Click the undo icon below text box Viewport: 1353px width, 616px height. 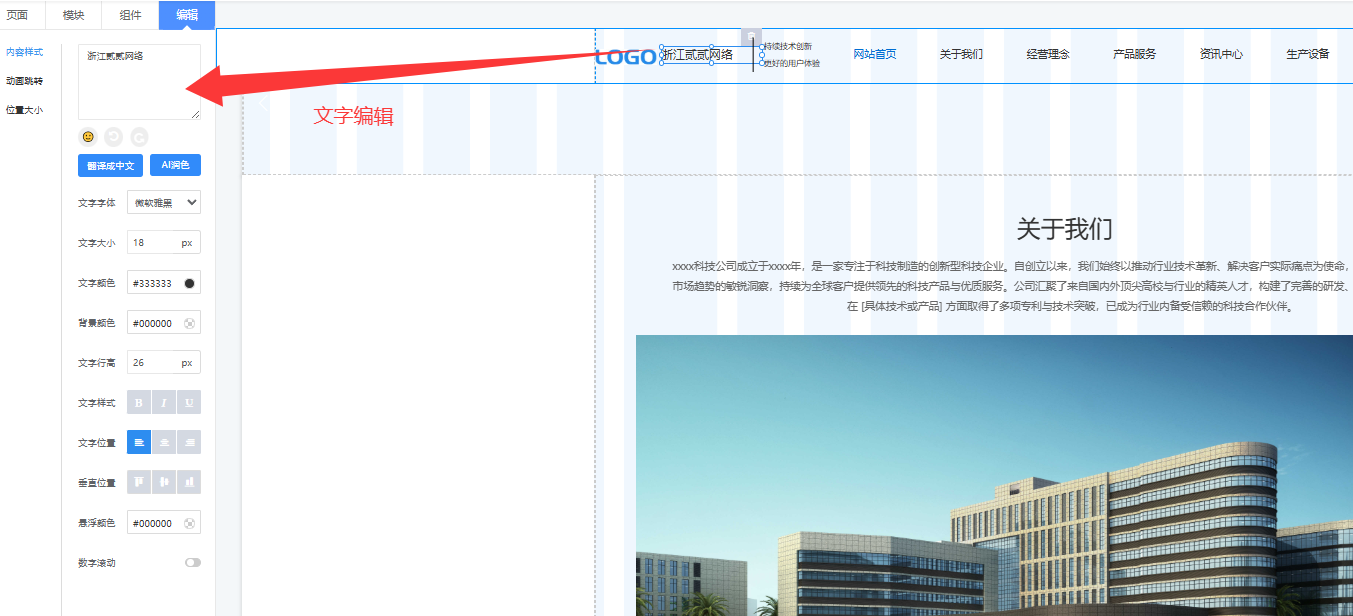click(x=113, y=136)
